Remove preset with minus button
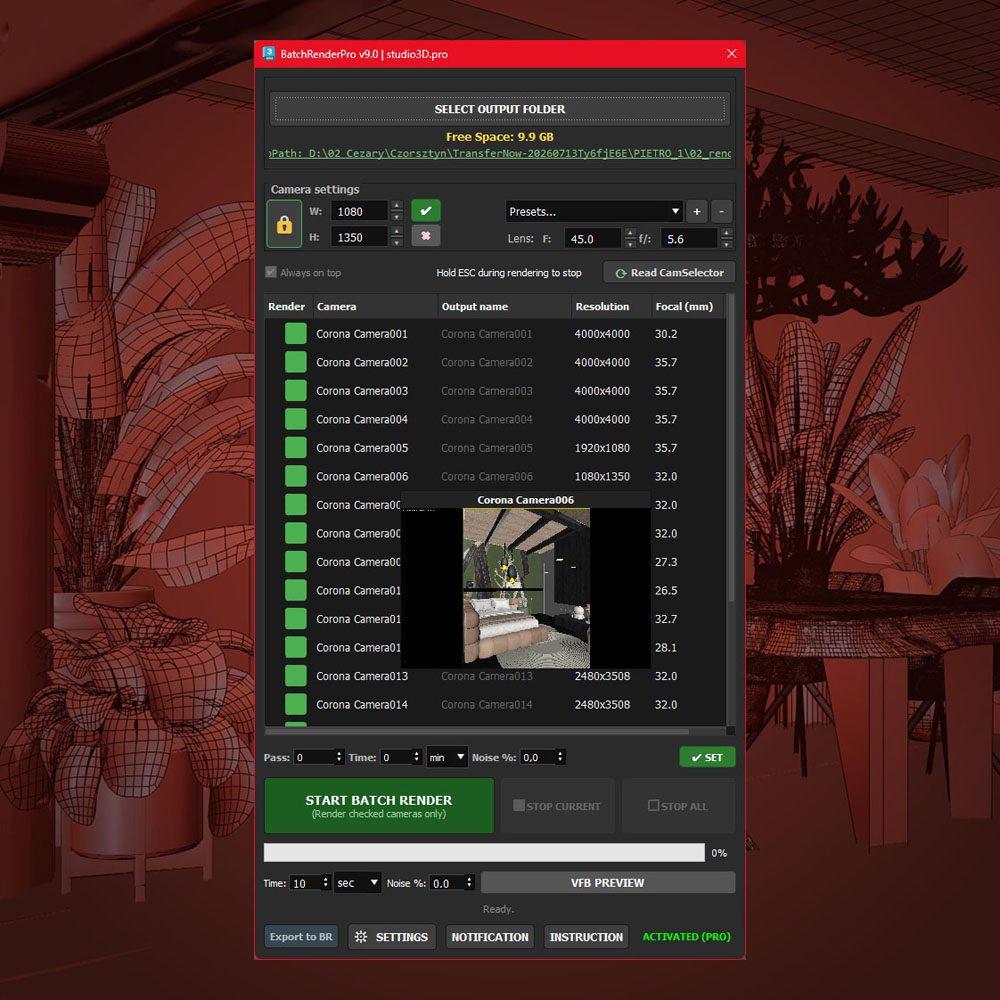 [721, 211]
